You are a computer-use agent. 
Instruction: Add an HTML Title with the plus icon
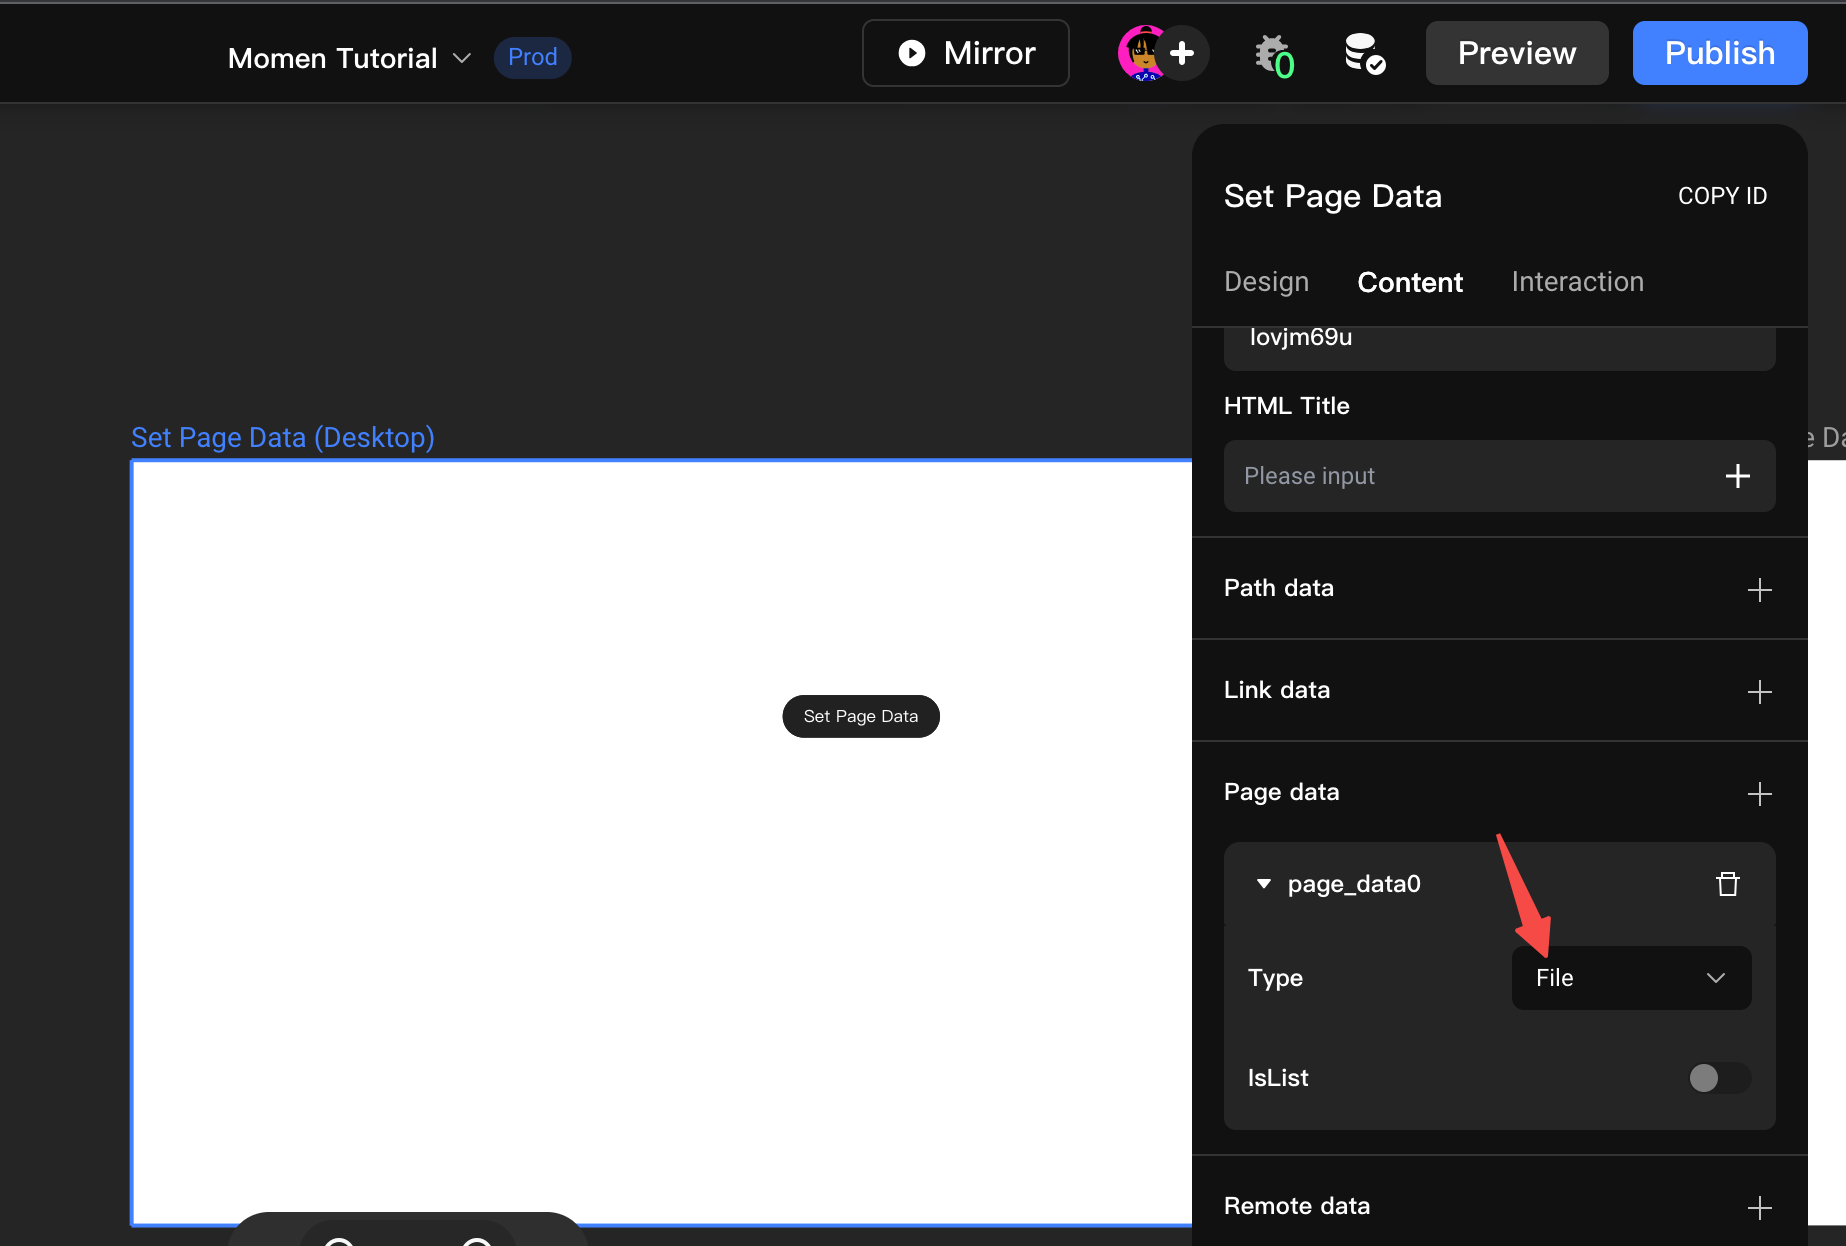click(1738, 476)
